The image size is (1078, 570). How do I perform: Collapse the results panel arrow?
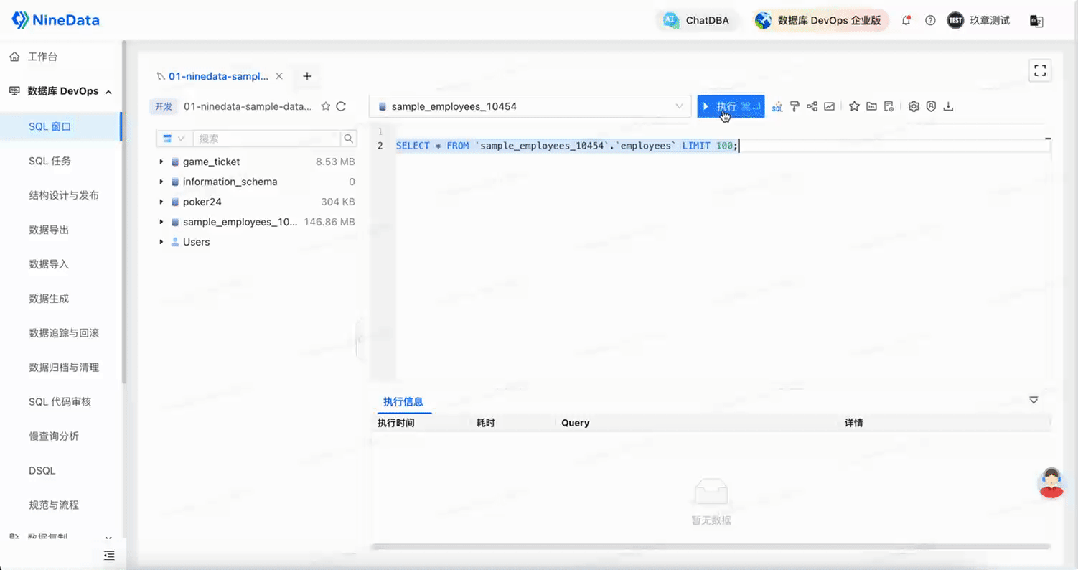1033,399
